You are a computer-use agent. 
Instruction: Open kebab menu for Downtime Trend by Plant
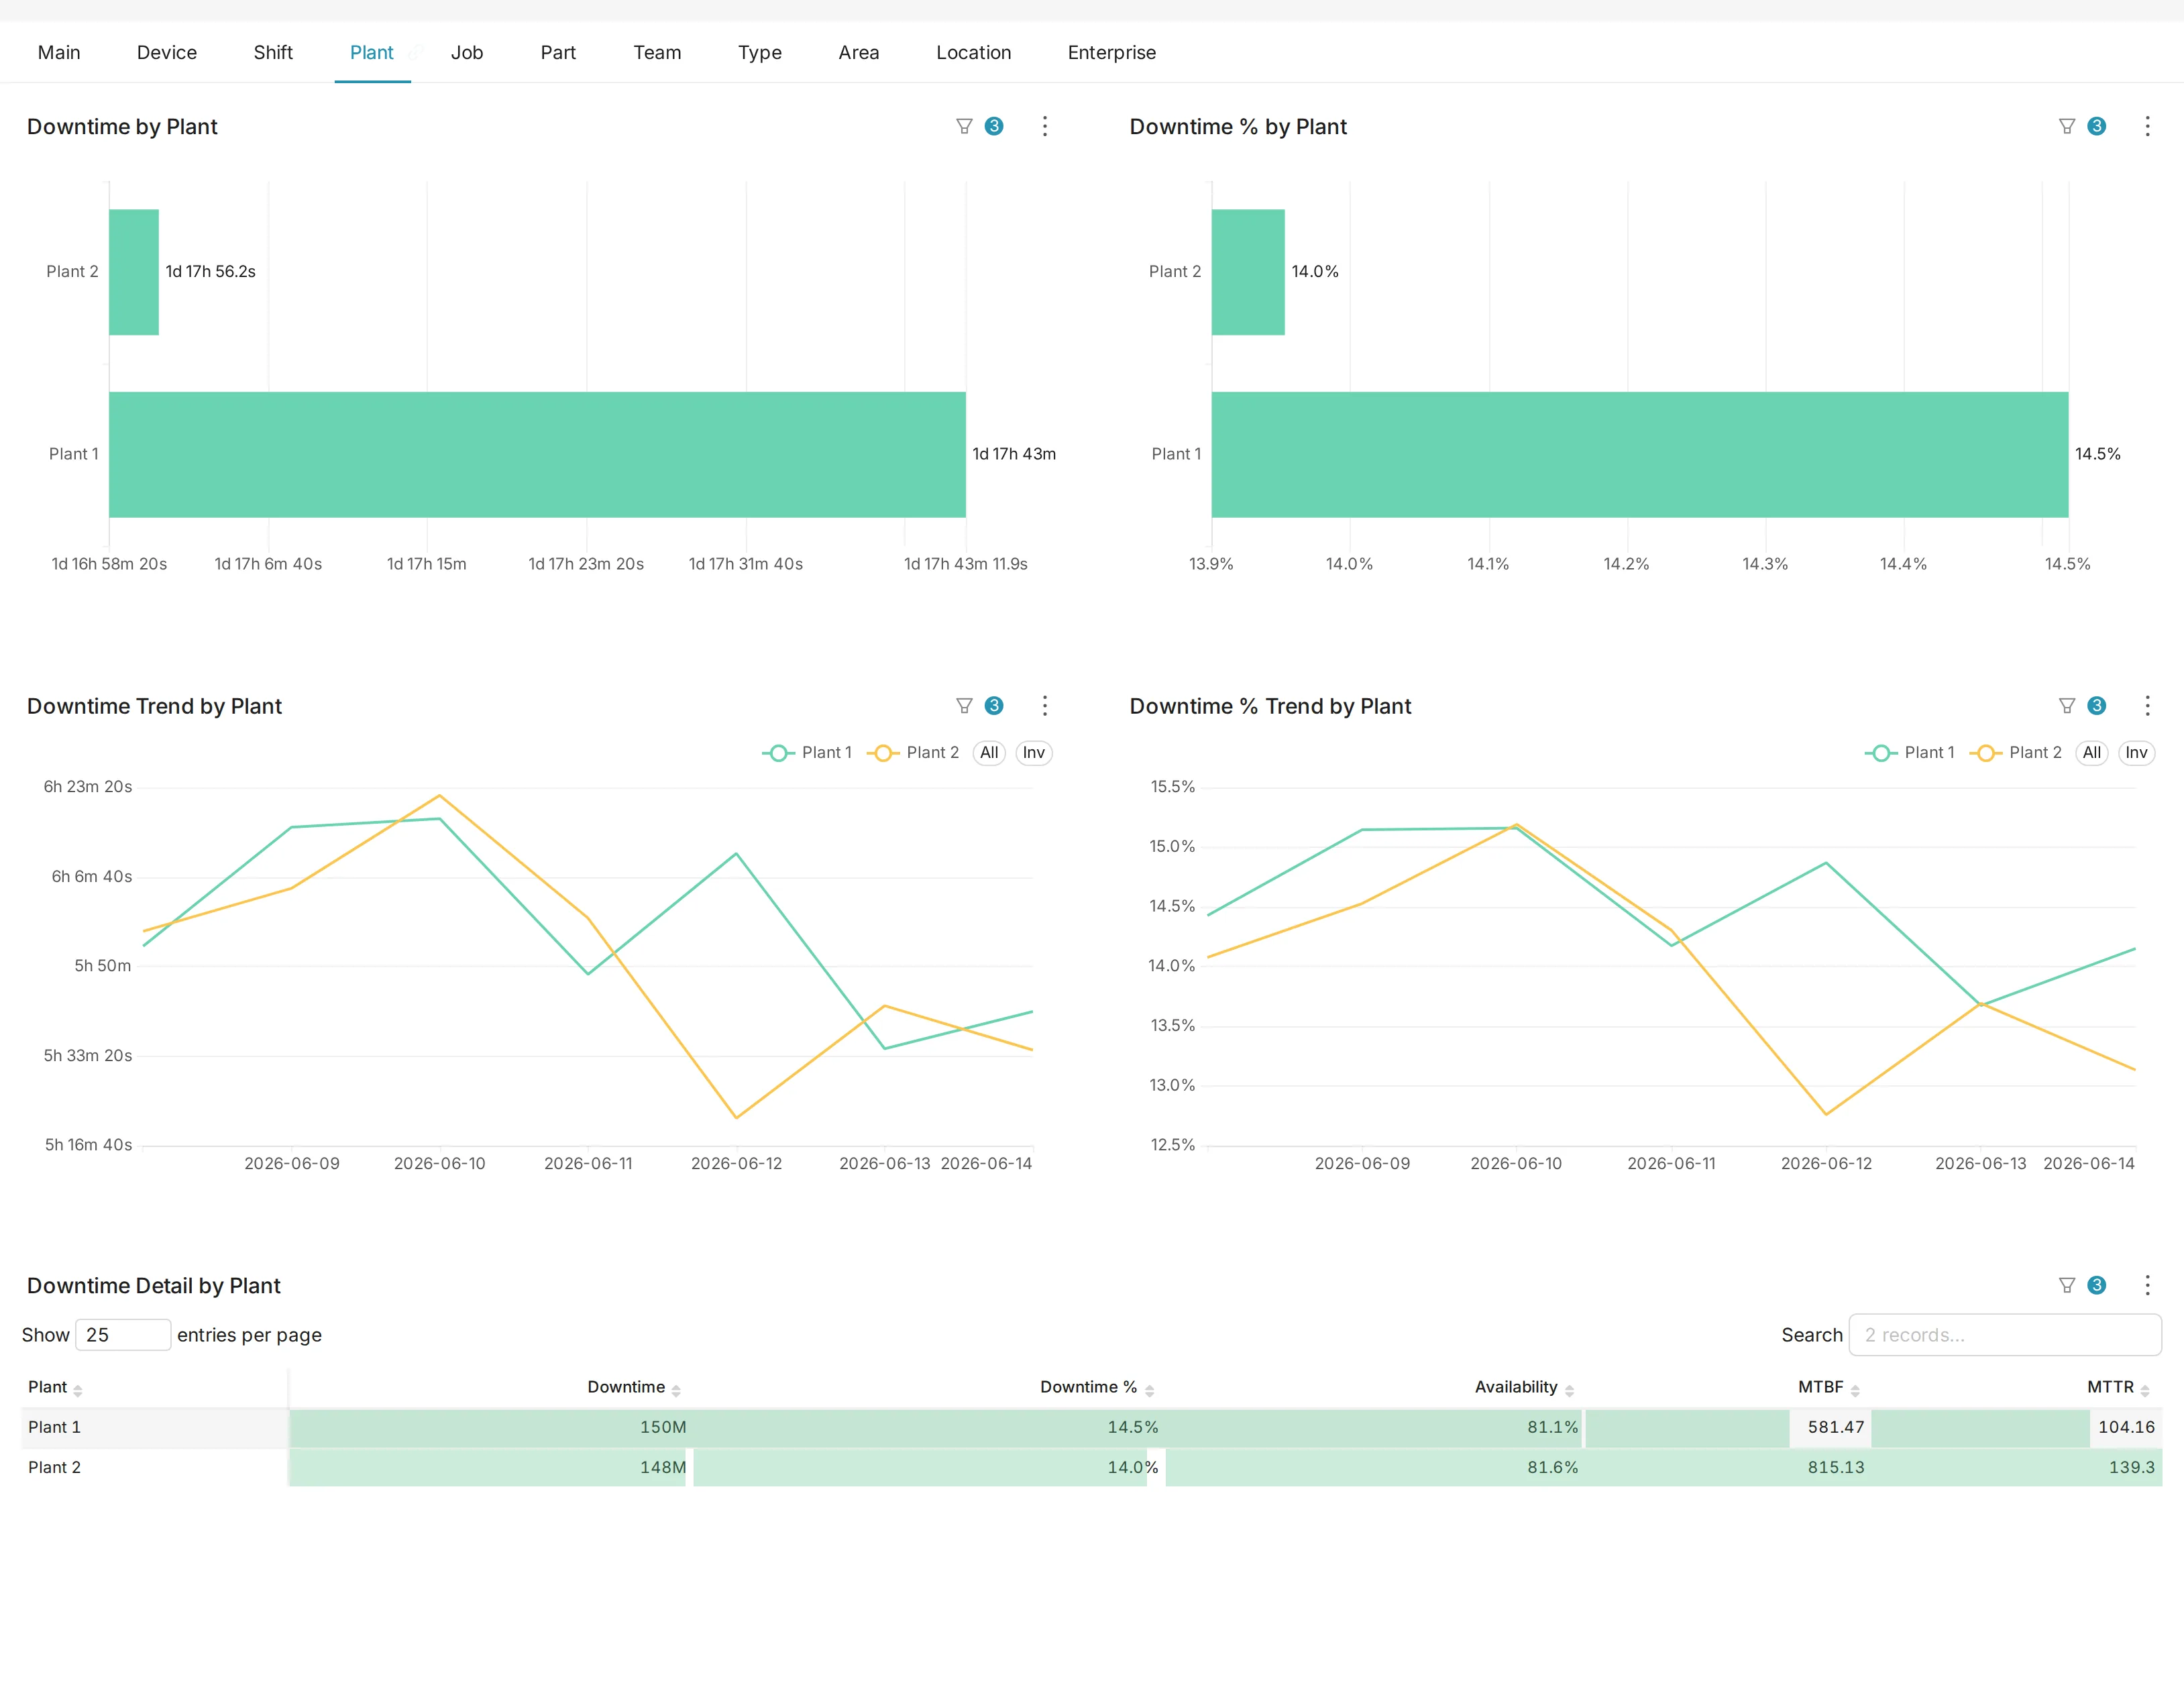1045,706
